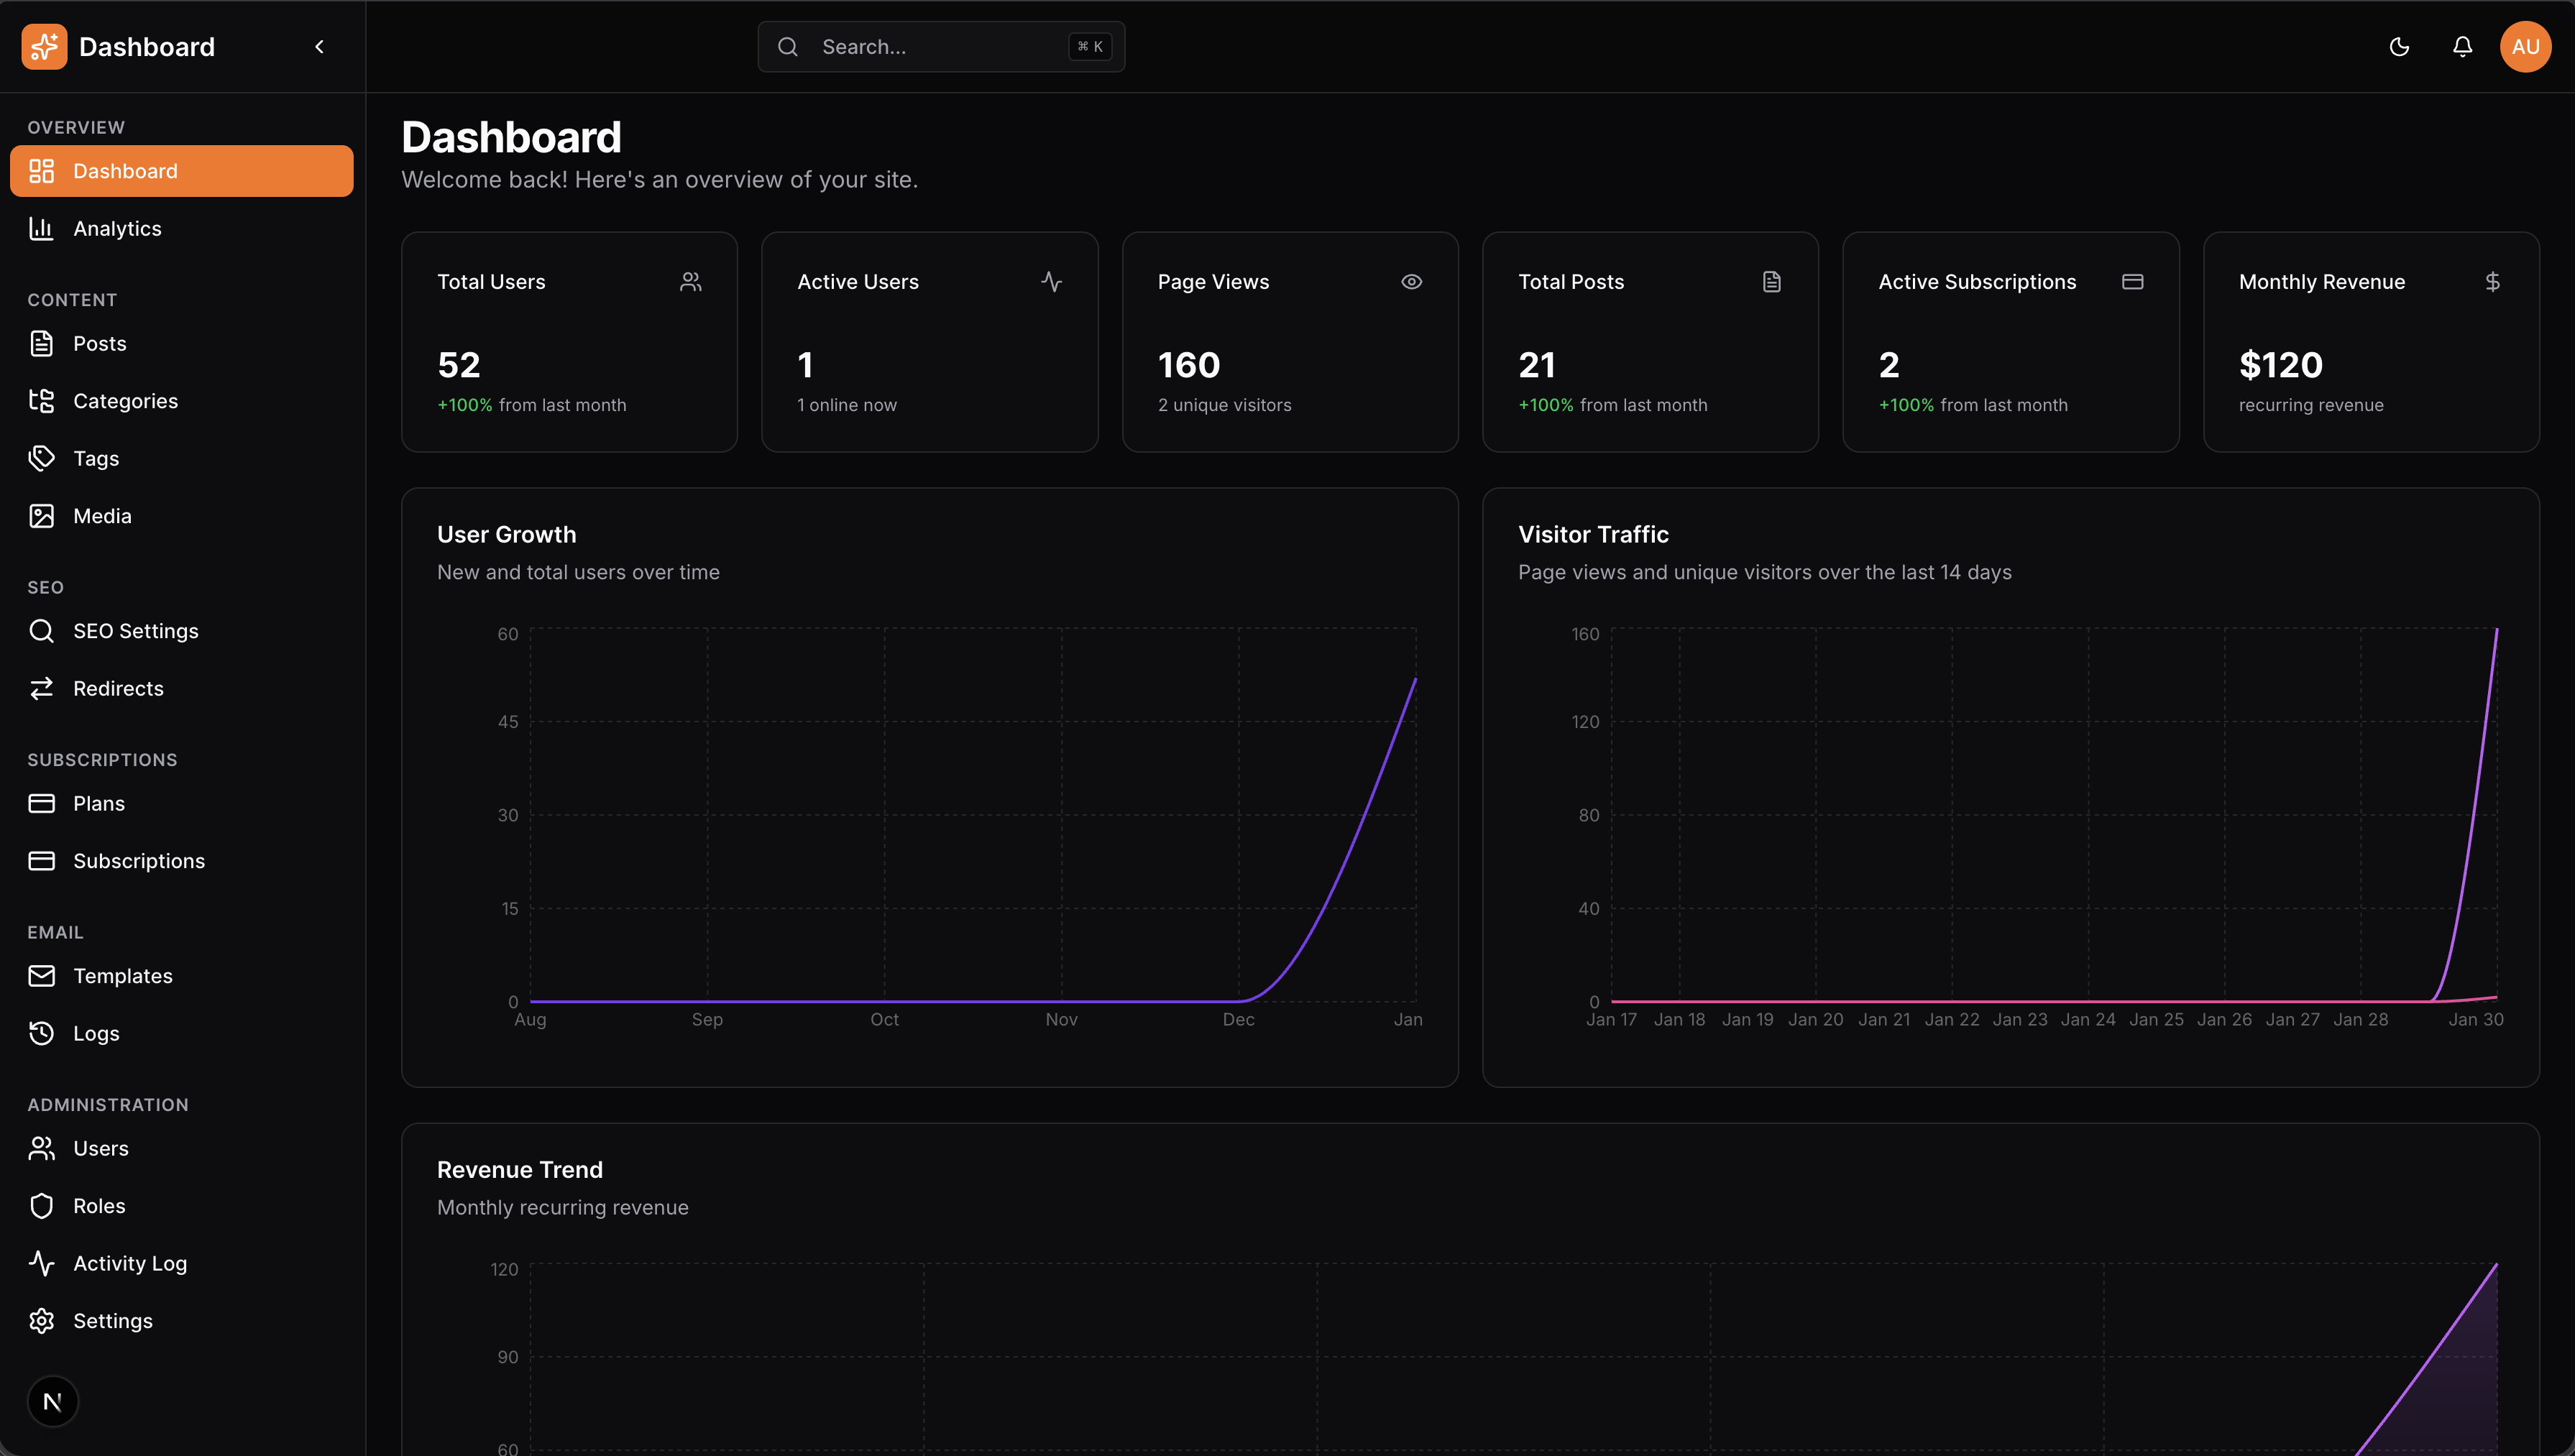Focus the Search input field
2575x1456 pixels.
tap(941, 47)
